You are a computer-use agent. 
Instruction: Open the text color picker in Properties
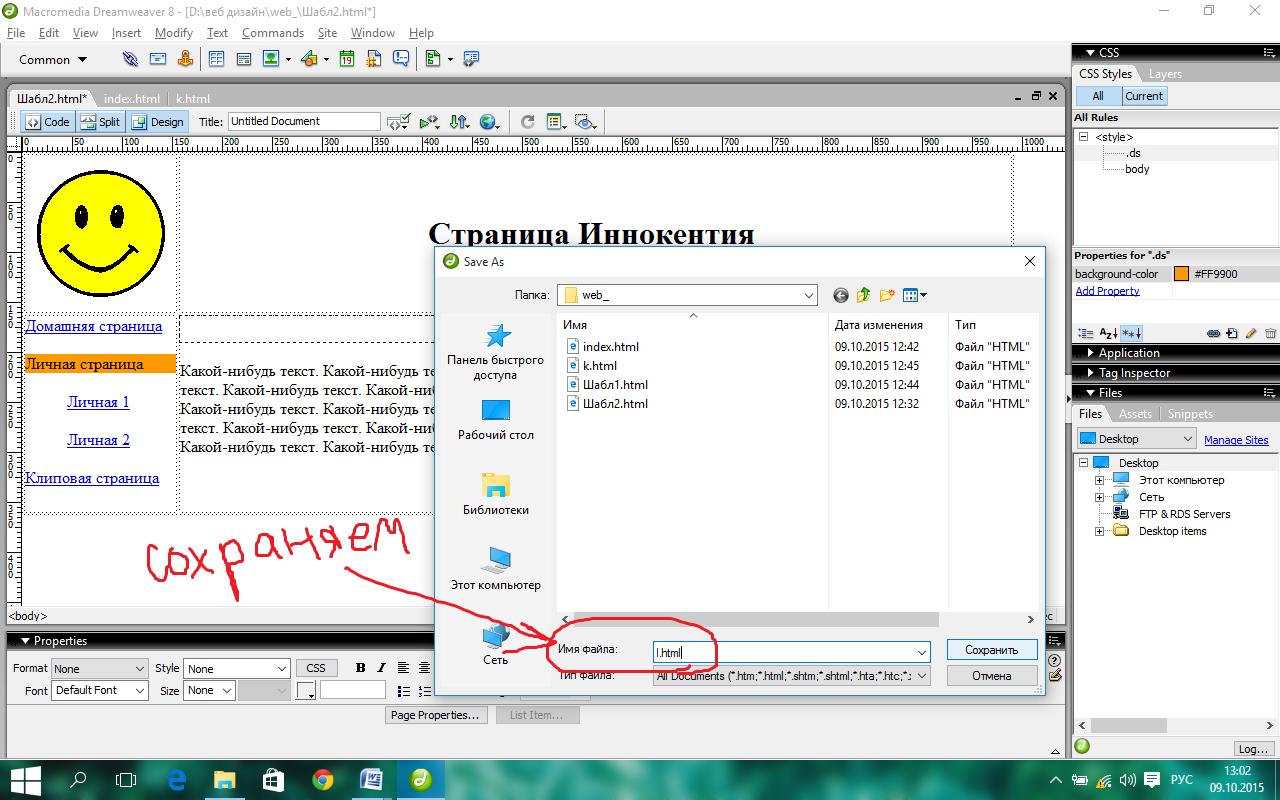307,690
